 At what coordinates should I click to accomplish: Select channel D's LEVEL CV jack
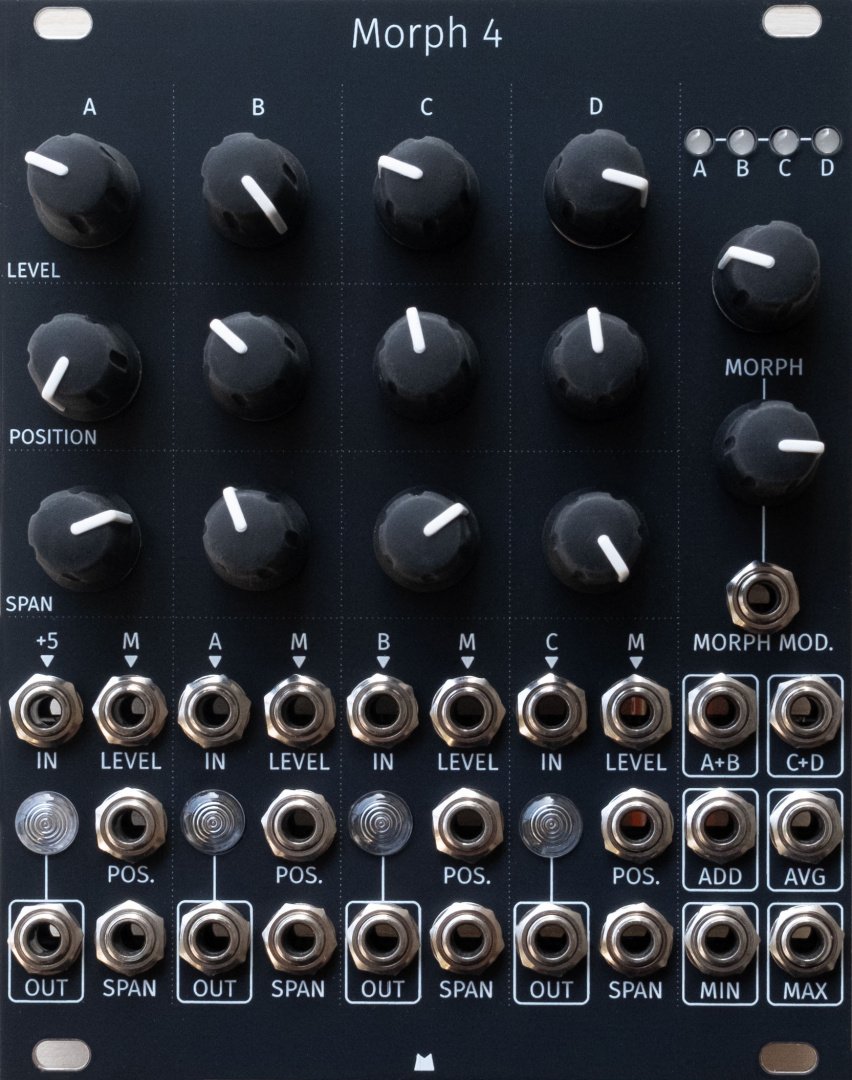click(636, 712)
